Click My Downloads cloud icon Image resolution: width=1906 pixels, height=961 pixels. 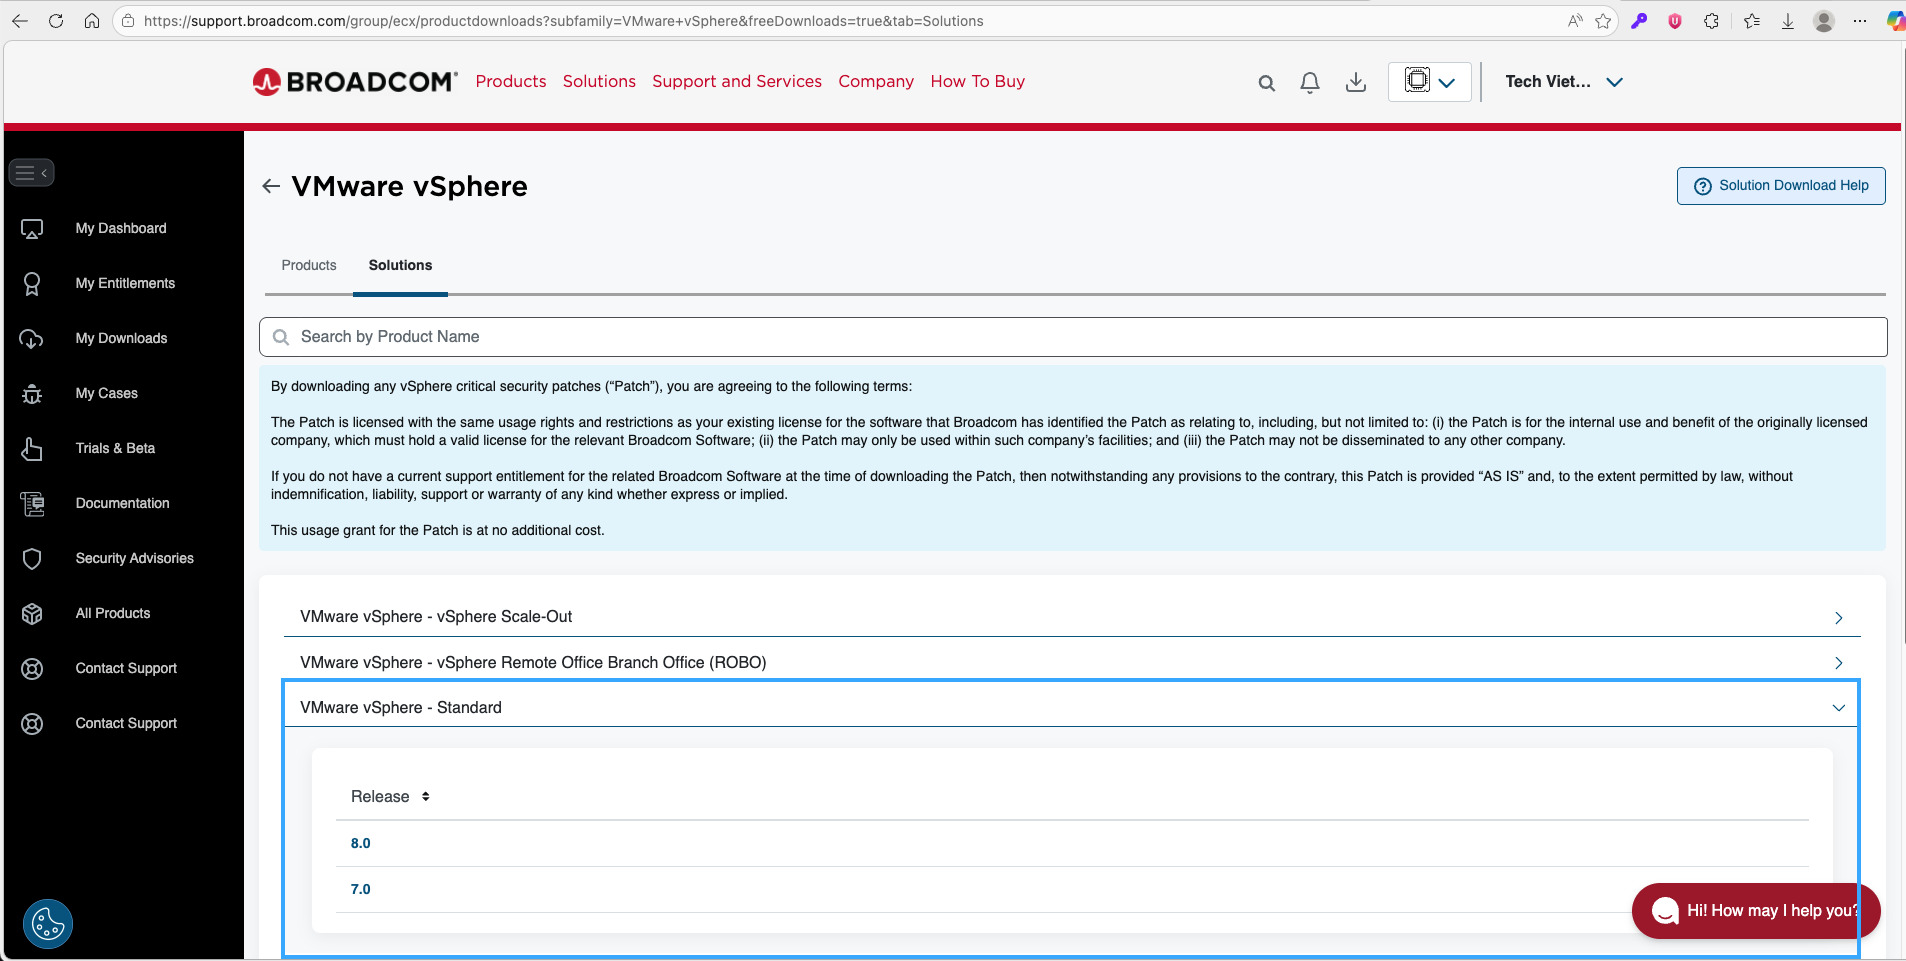click(x=32, y=339)
